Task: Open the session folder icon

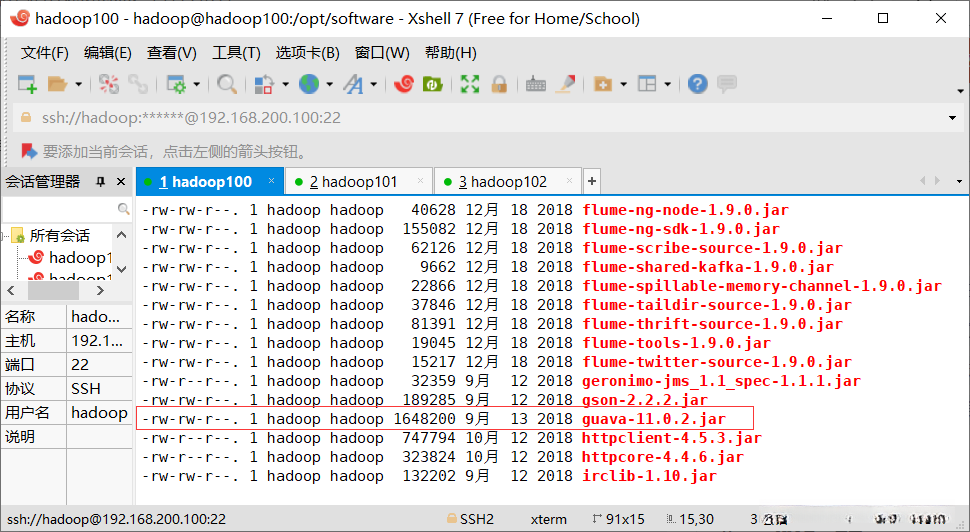Action: click(x=58, y=84)
